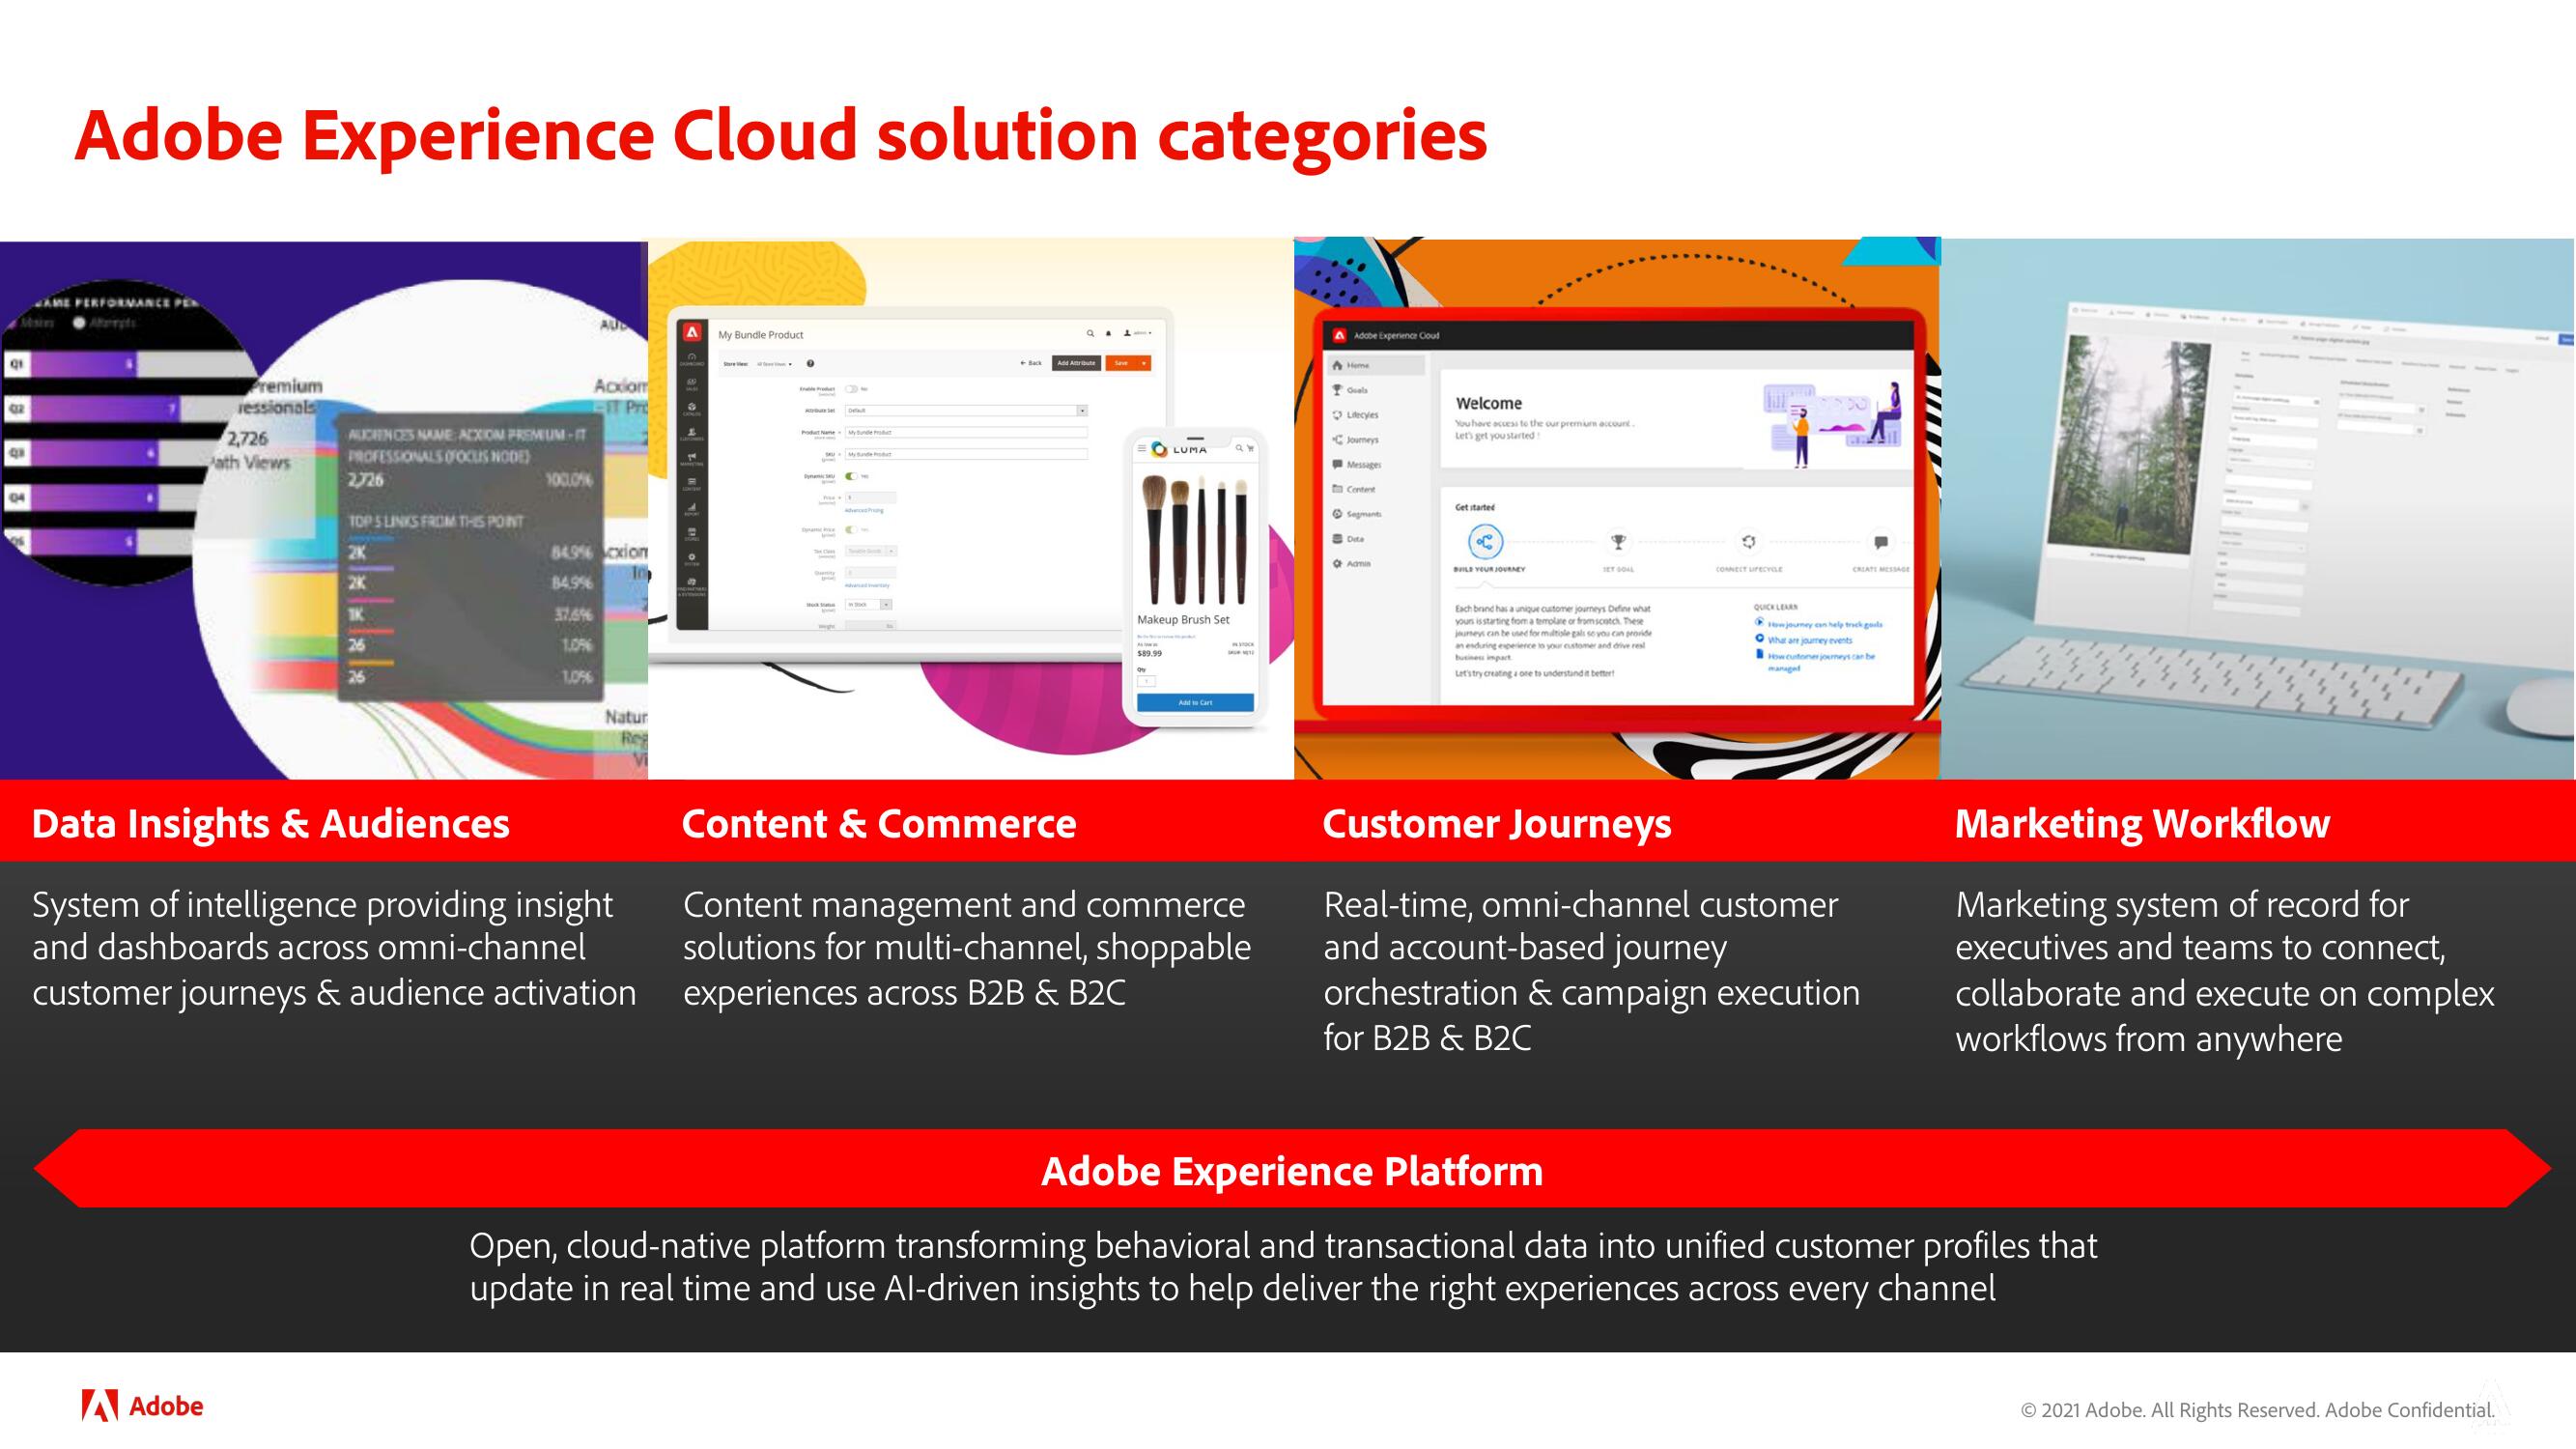The width and height of the screenshot is (2576, 1449).
Task: Click the Customer Journeys heading
Action: pos(1497,823)
